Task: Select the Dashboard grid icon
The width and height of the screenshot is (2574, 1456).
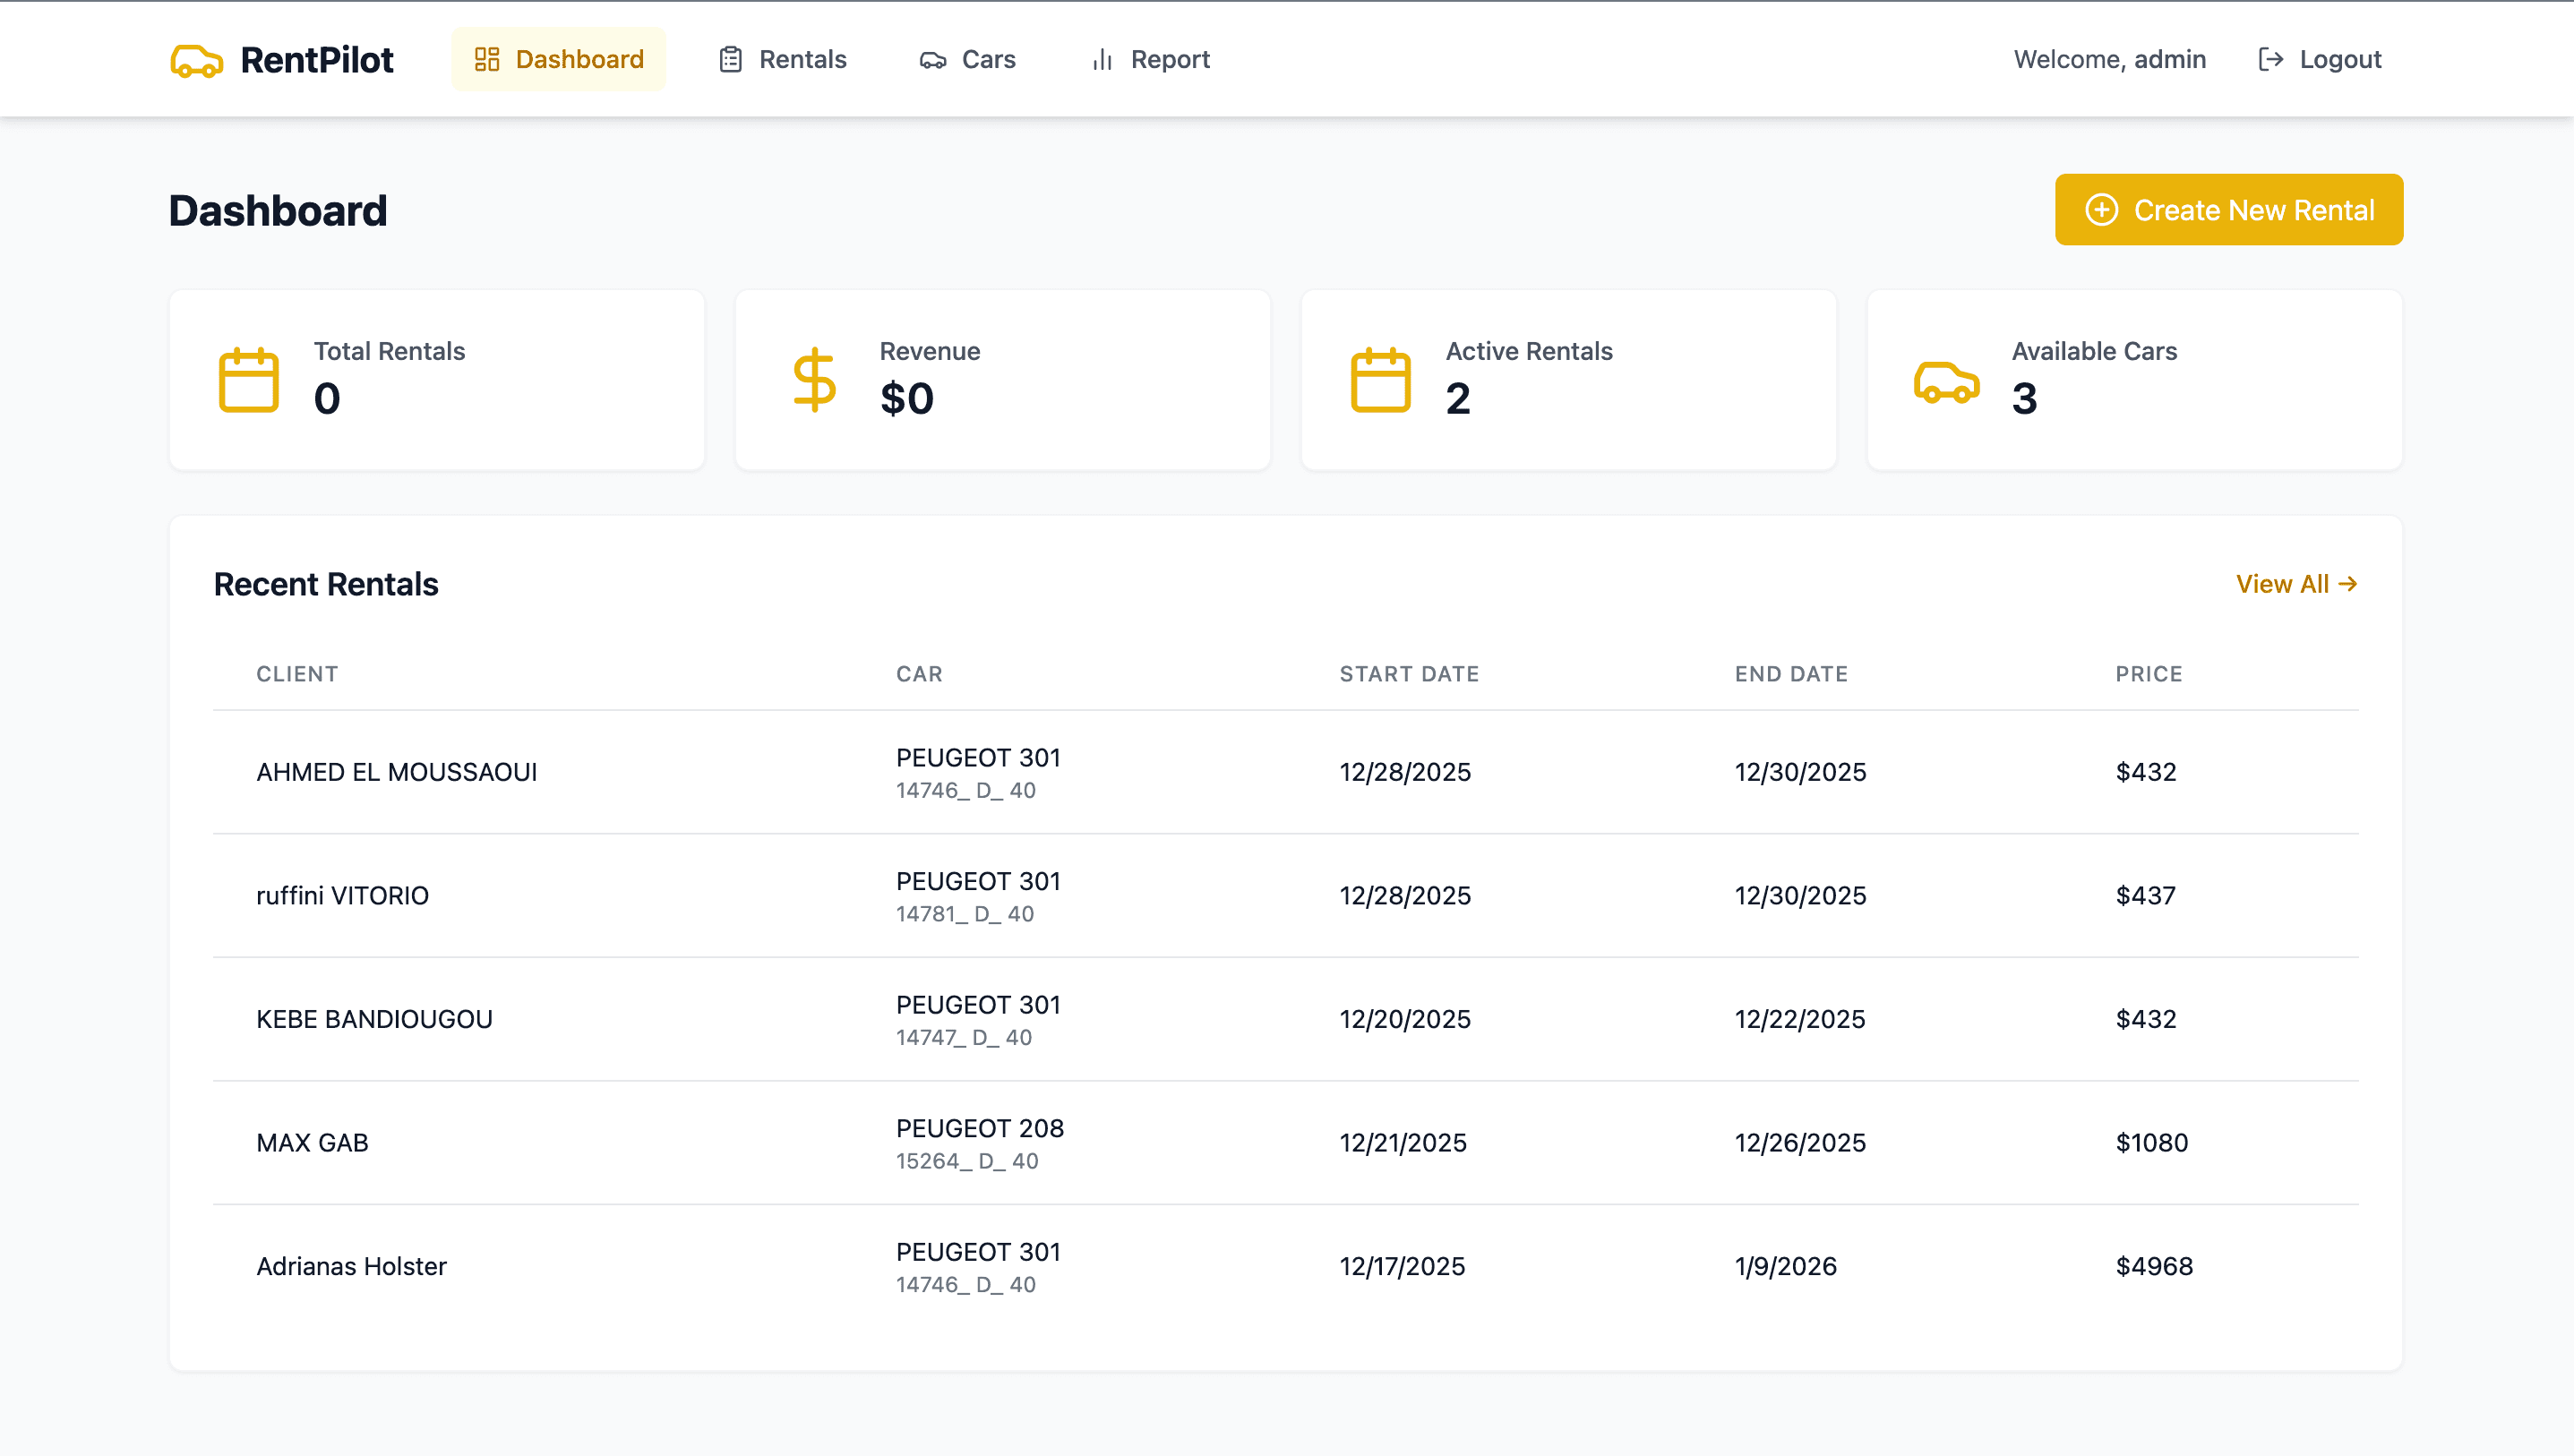Action: pos(487,59)
